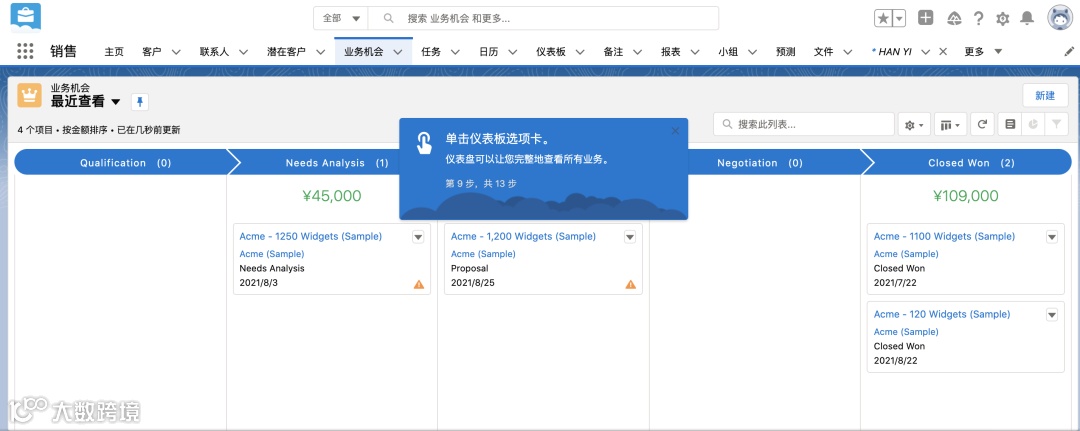Open the list view controls gear
The height and width of the screenshot is (431, 1080).
pyautogui.click(x=914, y=125)
